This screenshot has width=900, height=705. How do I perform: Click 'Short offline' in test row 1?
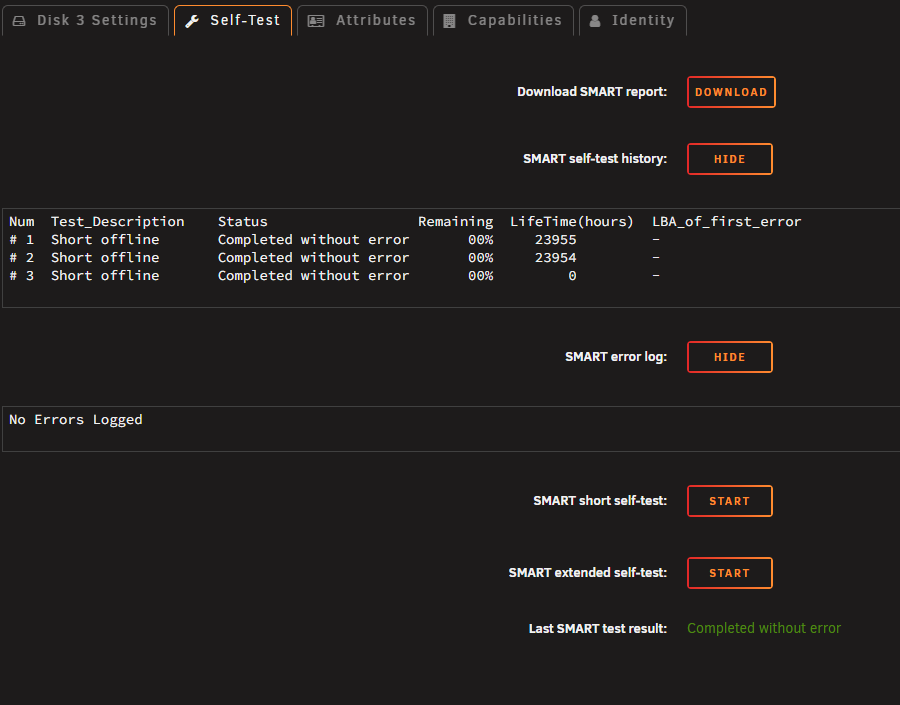point(105,239)
